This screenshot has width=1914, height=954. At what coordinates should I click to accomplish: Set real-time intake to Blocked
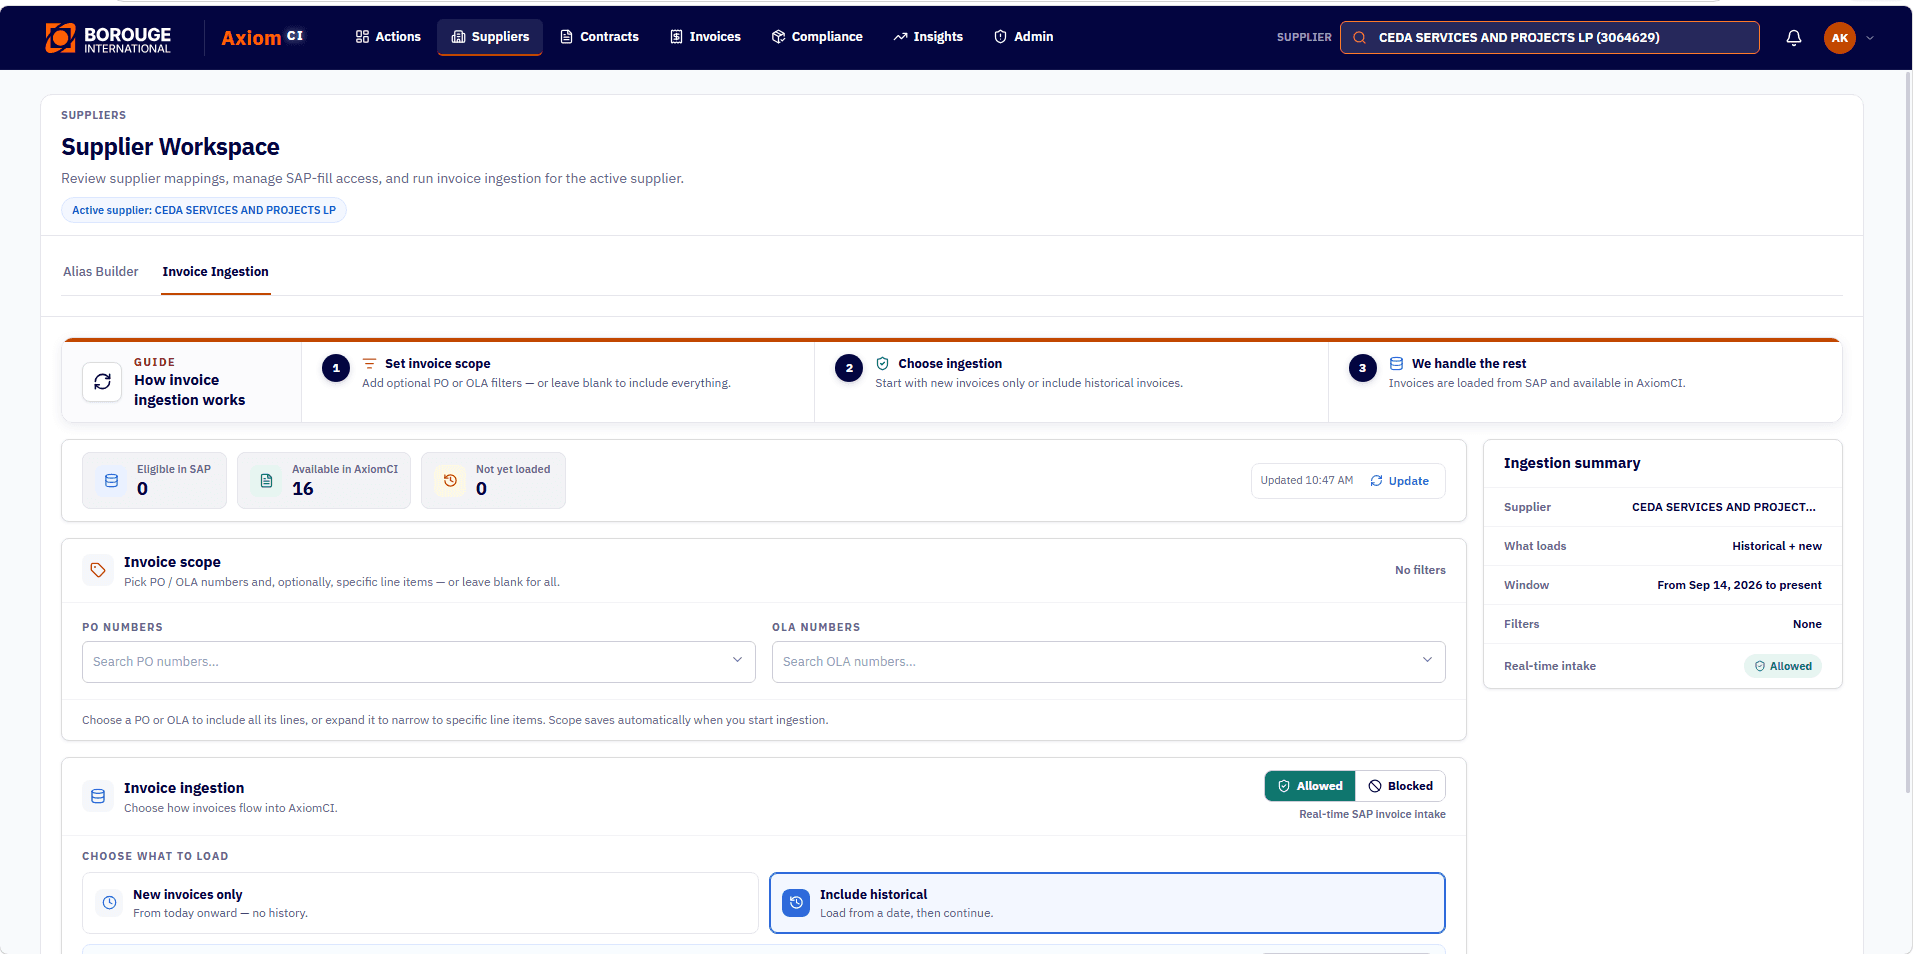1400,786
